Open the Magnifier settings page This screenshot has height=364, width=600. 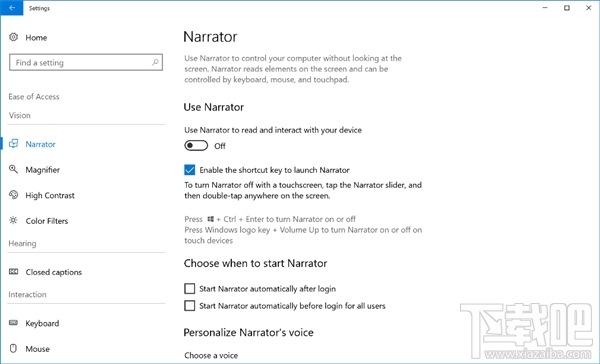[43, 170]
